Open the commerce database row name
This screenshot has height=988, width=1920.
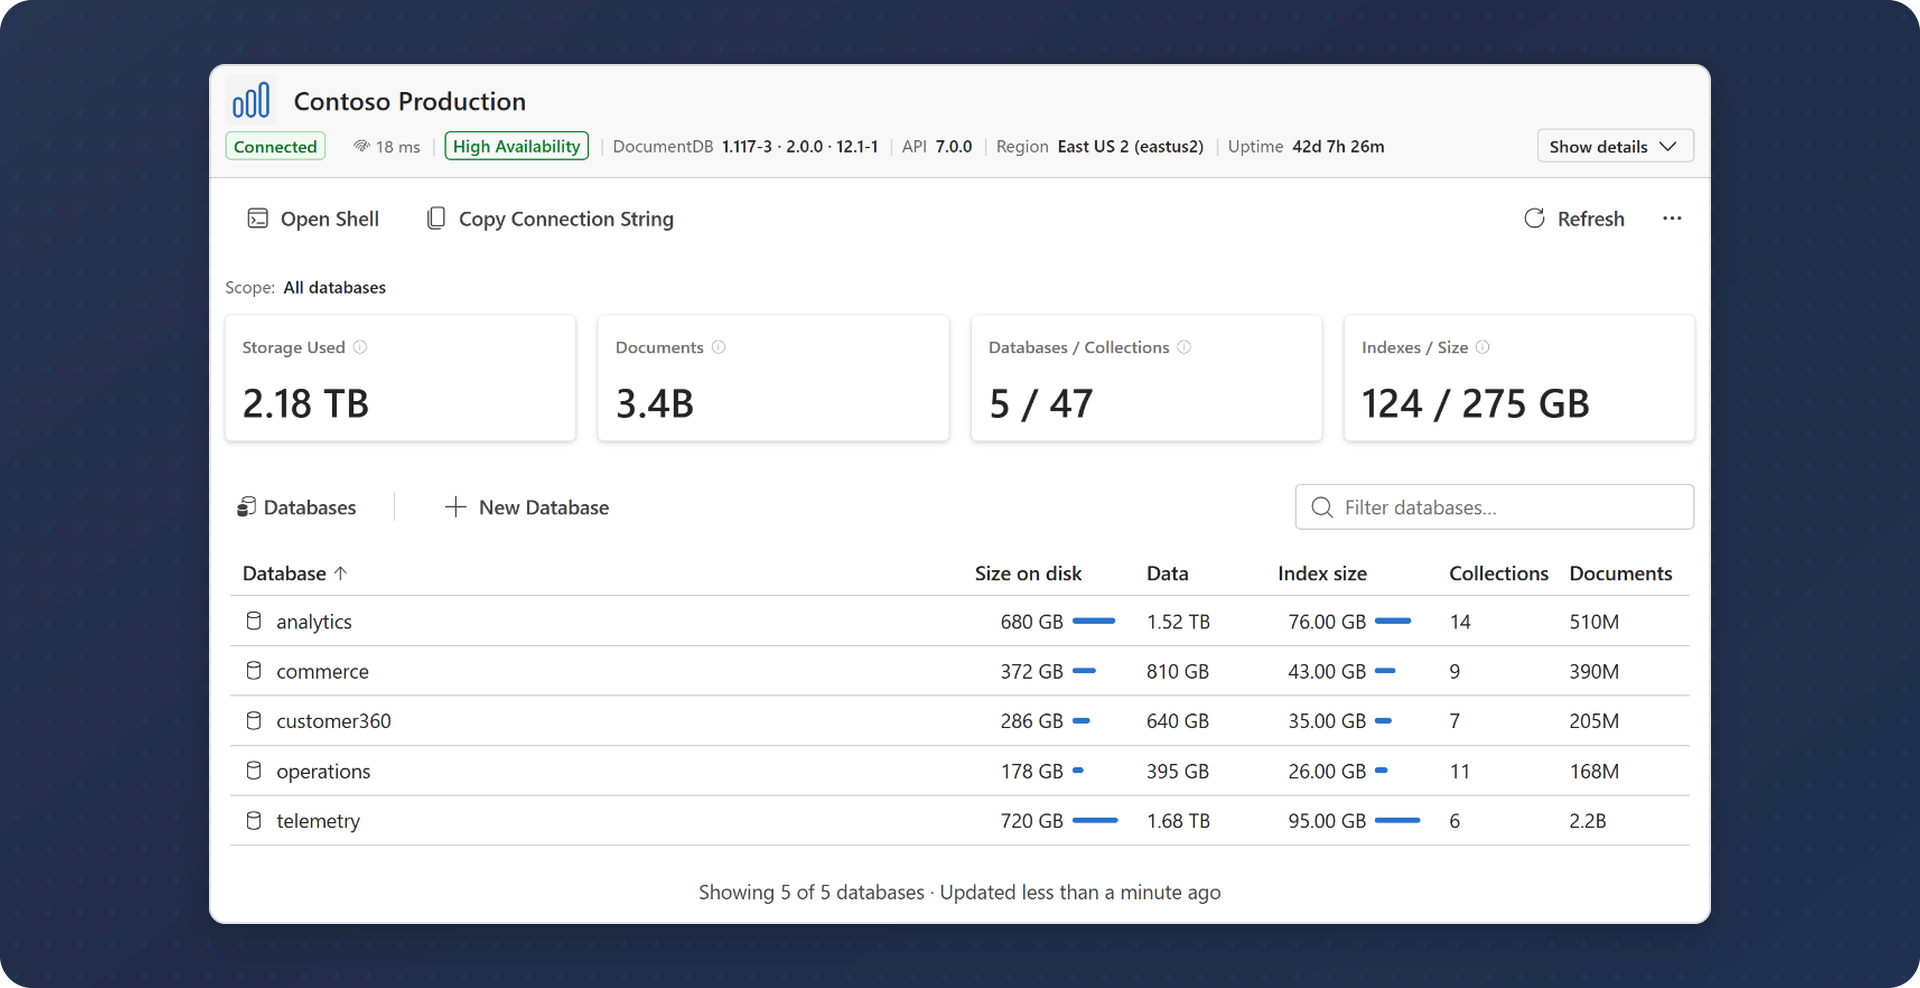322,672
